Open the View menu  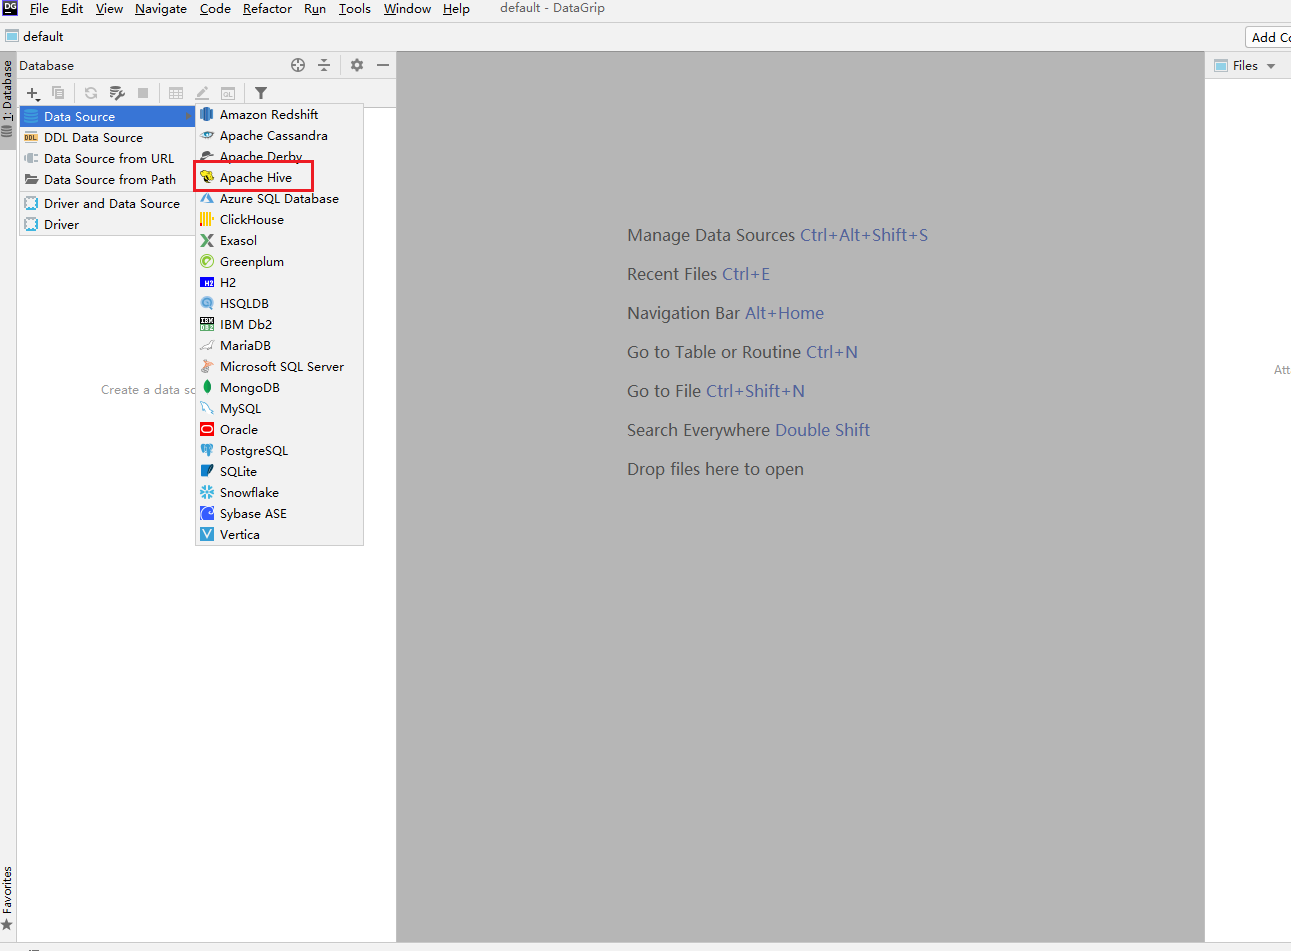[109, 9]
